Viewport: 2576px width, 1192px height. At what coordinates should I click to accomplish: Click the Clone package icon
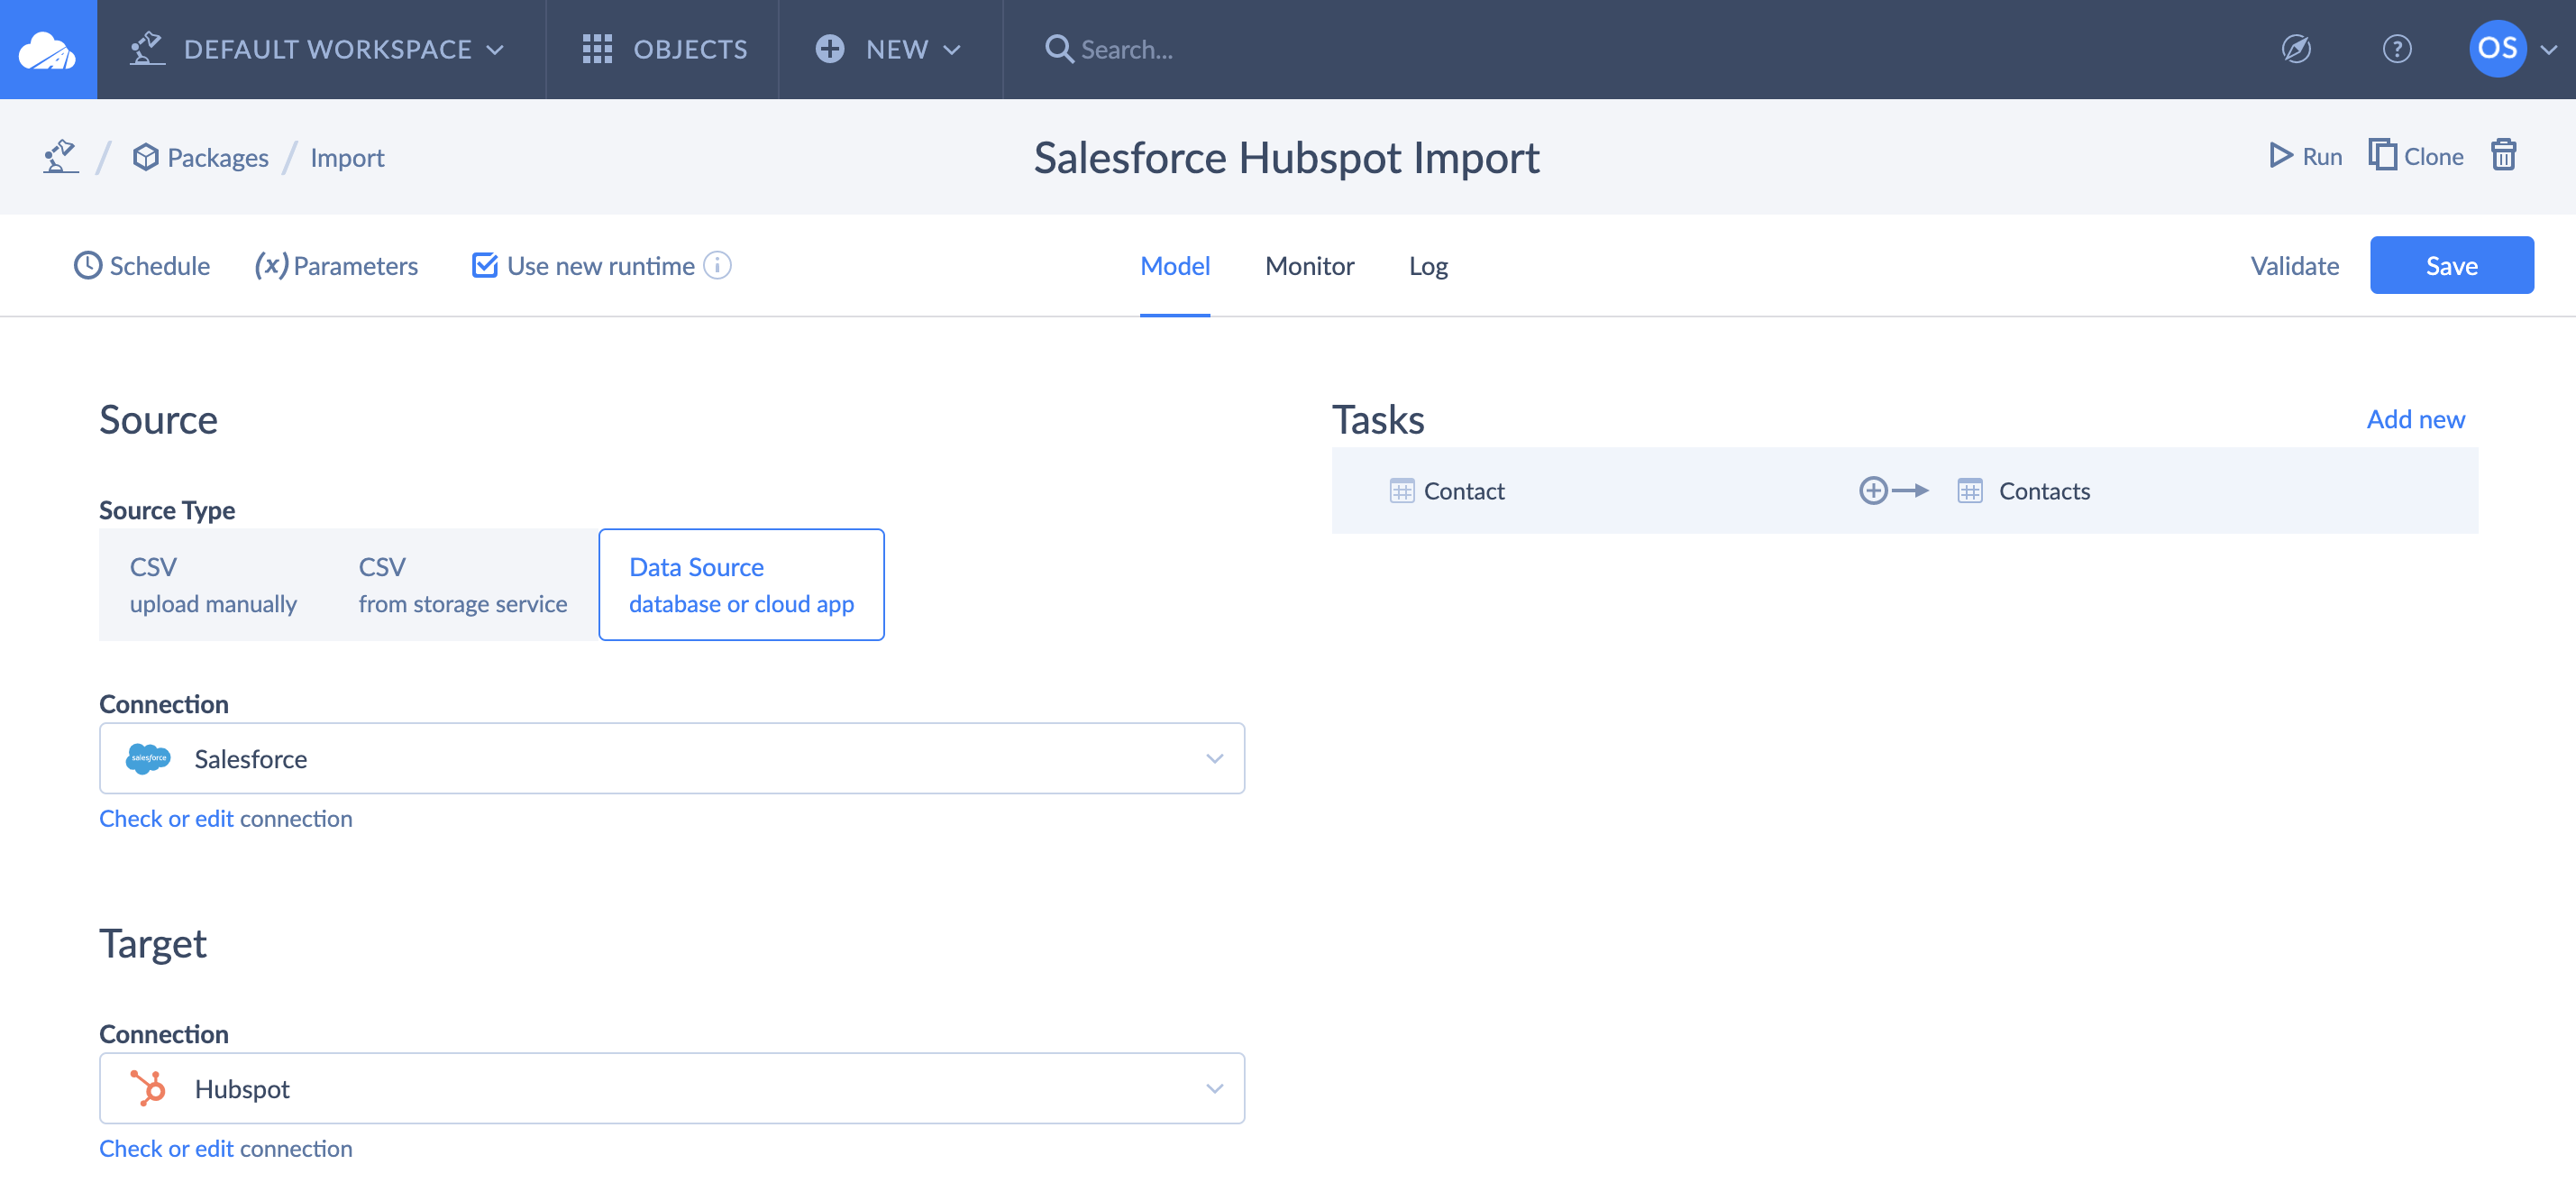2382,156
